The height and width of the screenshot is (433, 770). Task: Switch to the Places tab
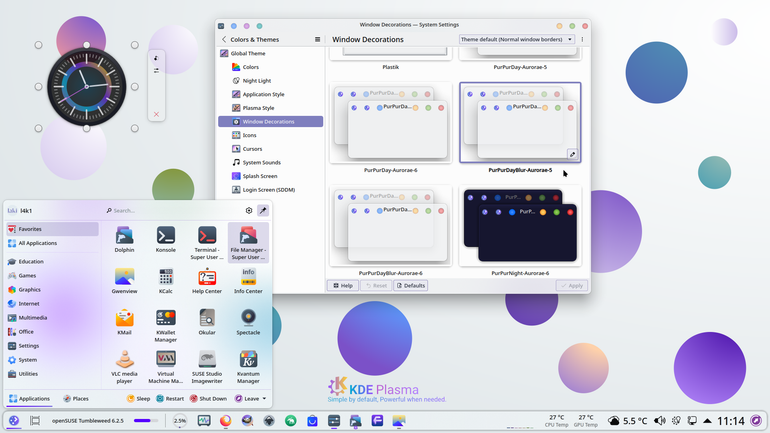pos(76,399)
